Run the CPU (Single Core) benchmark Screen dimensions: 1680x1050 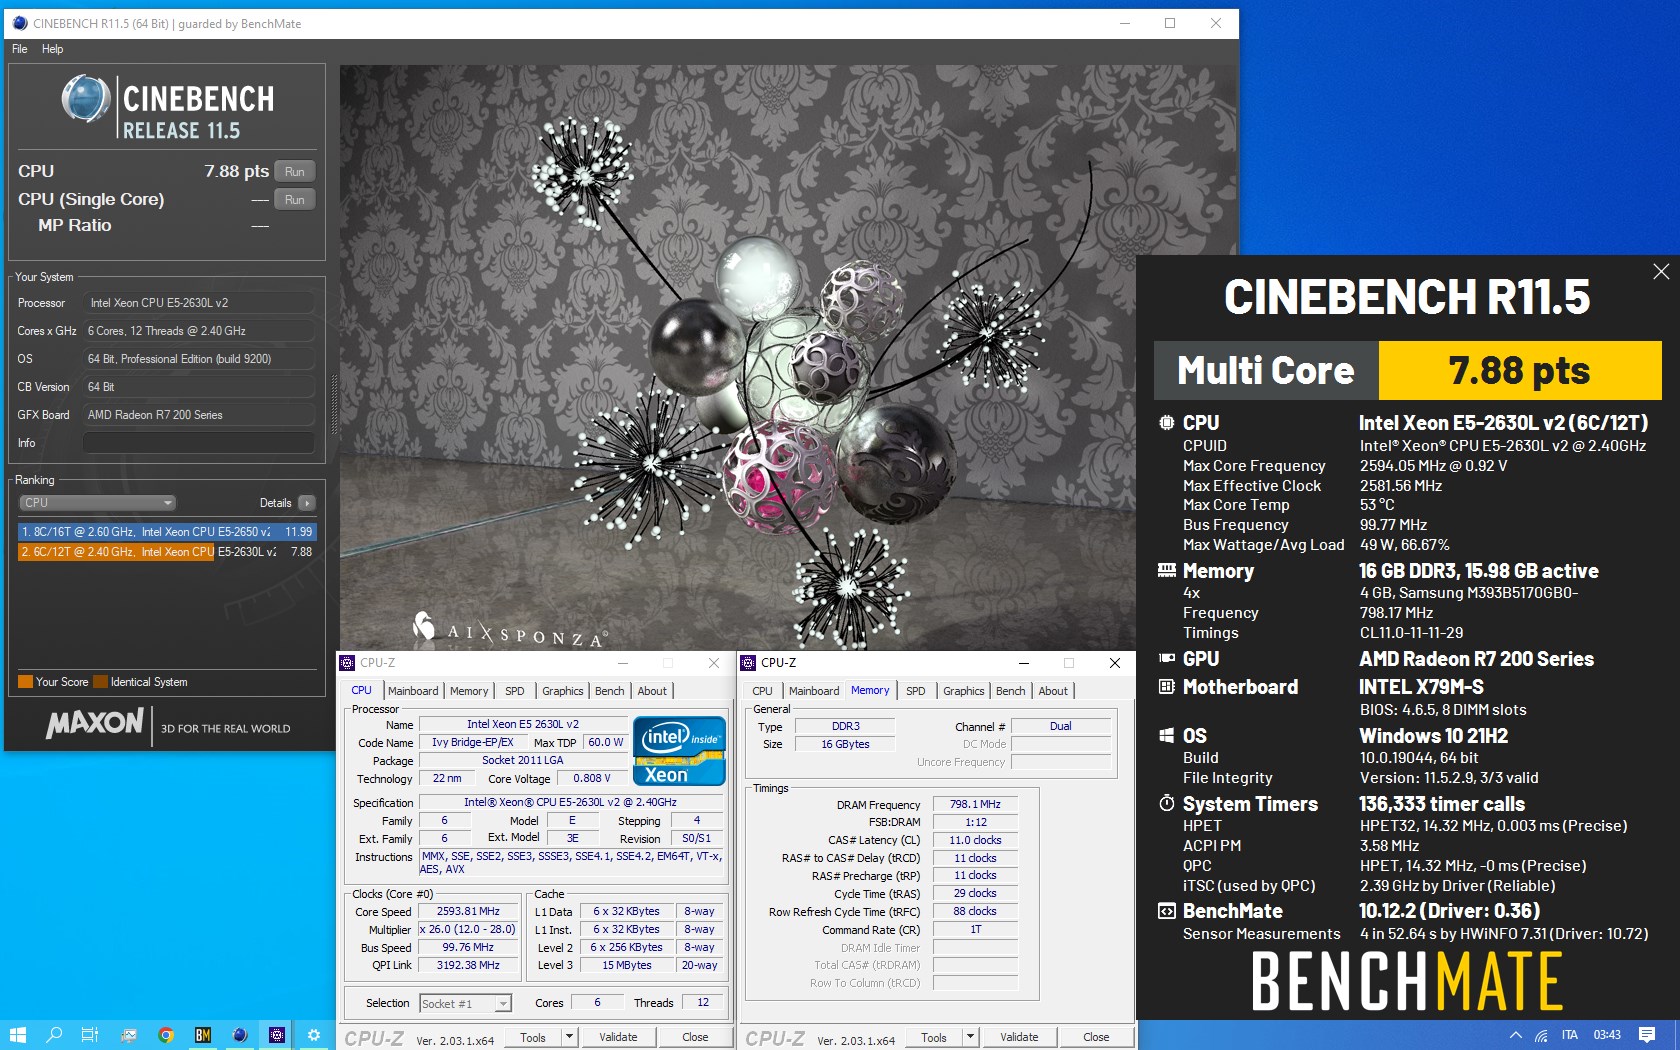pos(294,200)
